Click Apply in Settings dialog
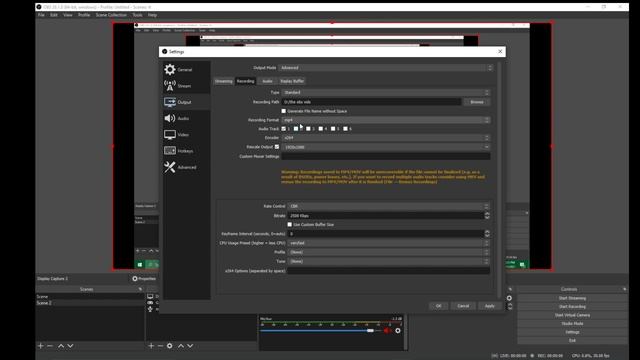Viewport: 640px width, 360px height. pos(489,306)
